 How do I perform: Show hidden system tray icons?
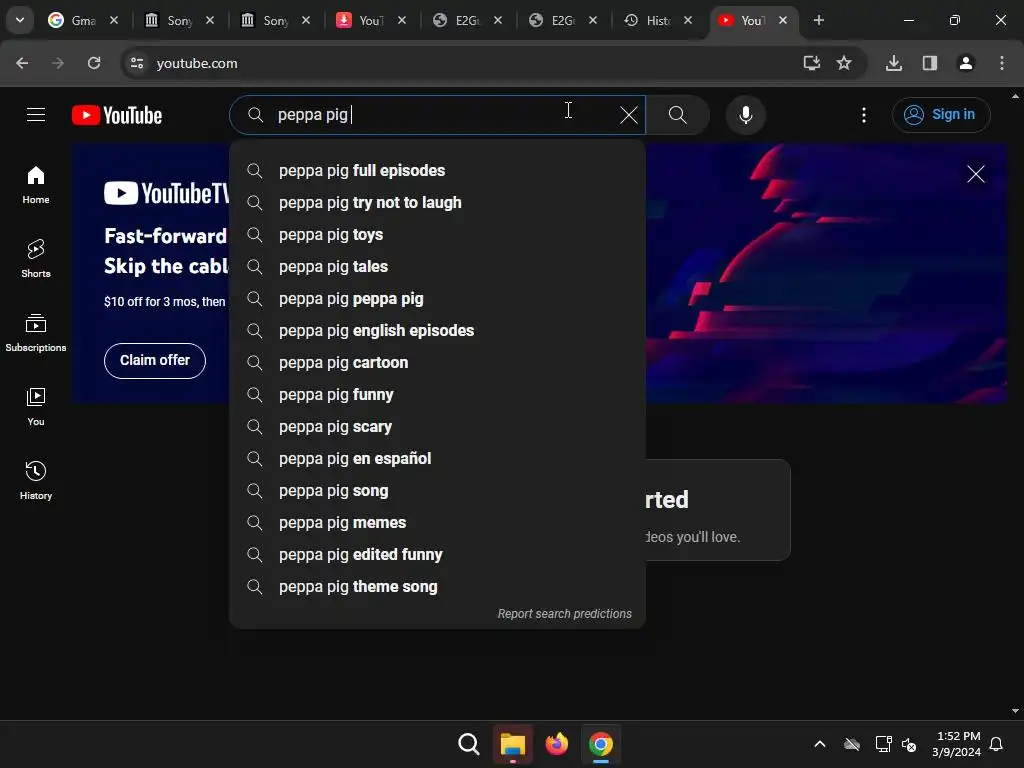point(820,744)
